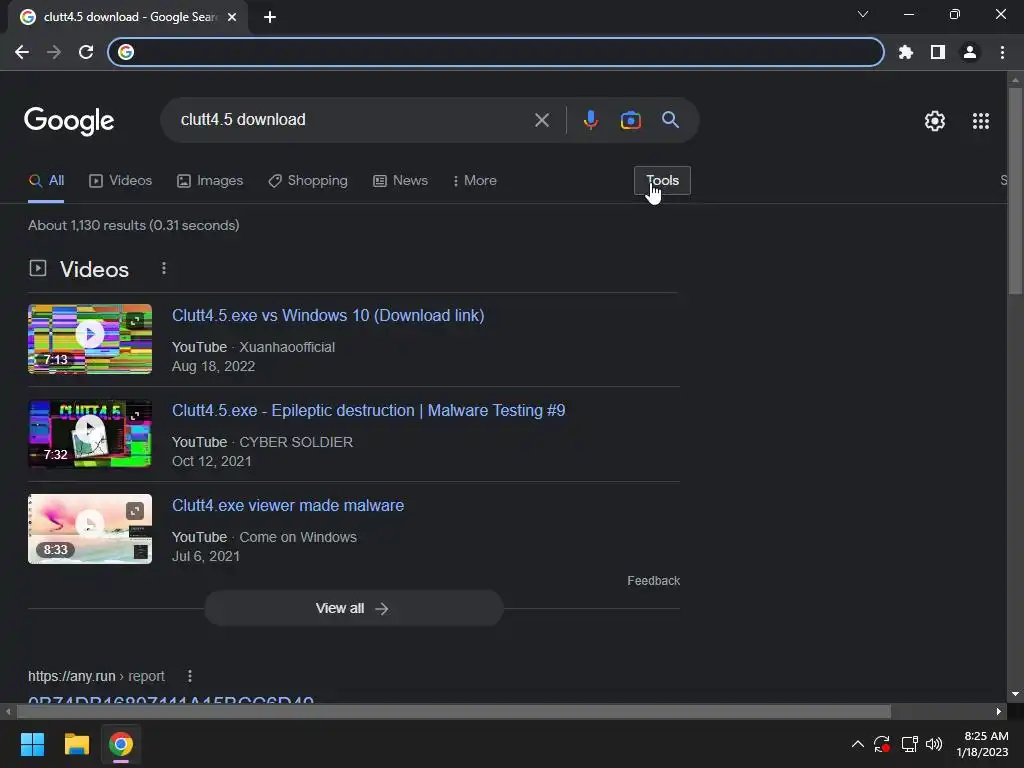Open a new browser tab
This screenshot has height=768, width=1024.
coord(270,17)
